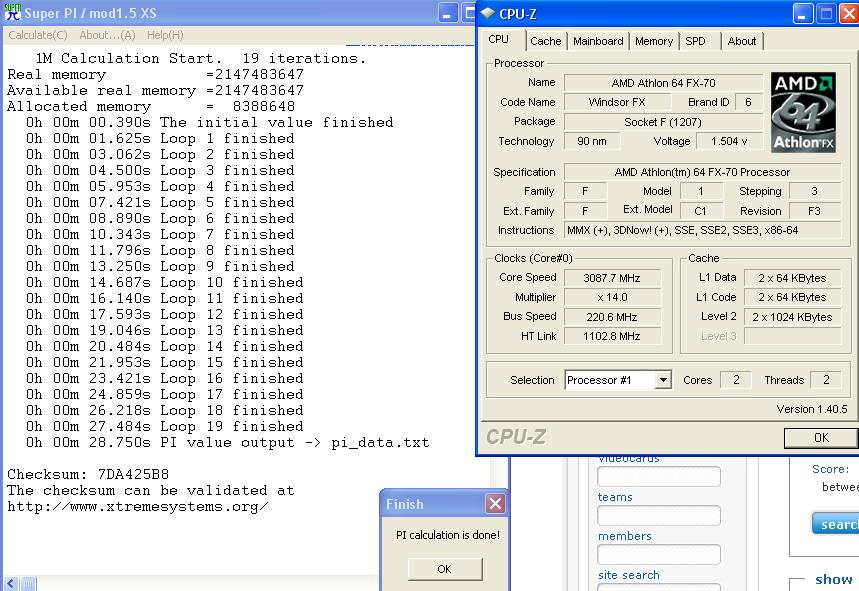Close the Finish dialog with the X button

[x=495, y=503]
